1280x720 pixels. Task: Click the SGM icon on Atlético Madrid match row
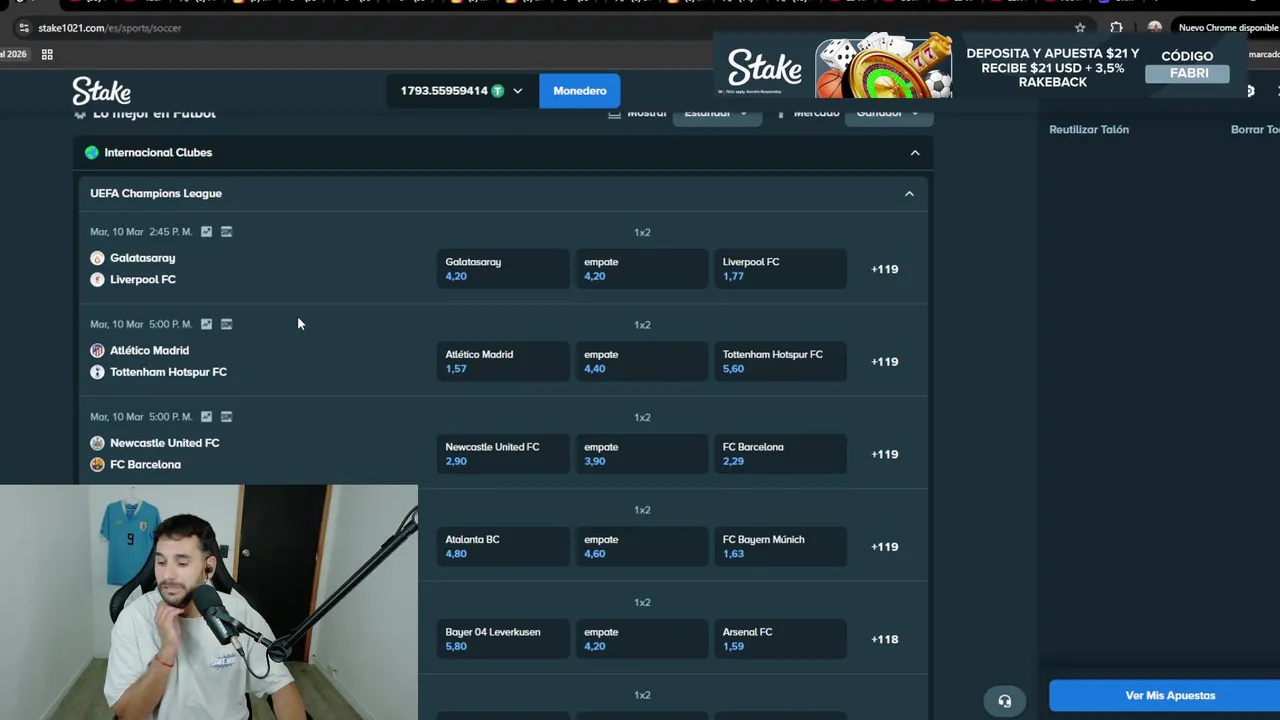(226, 324)
